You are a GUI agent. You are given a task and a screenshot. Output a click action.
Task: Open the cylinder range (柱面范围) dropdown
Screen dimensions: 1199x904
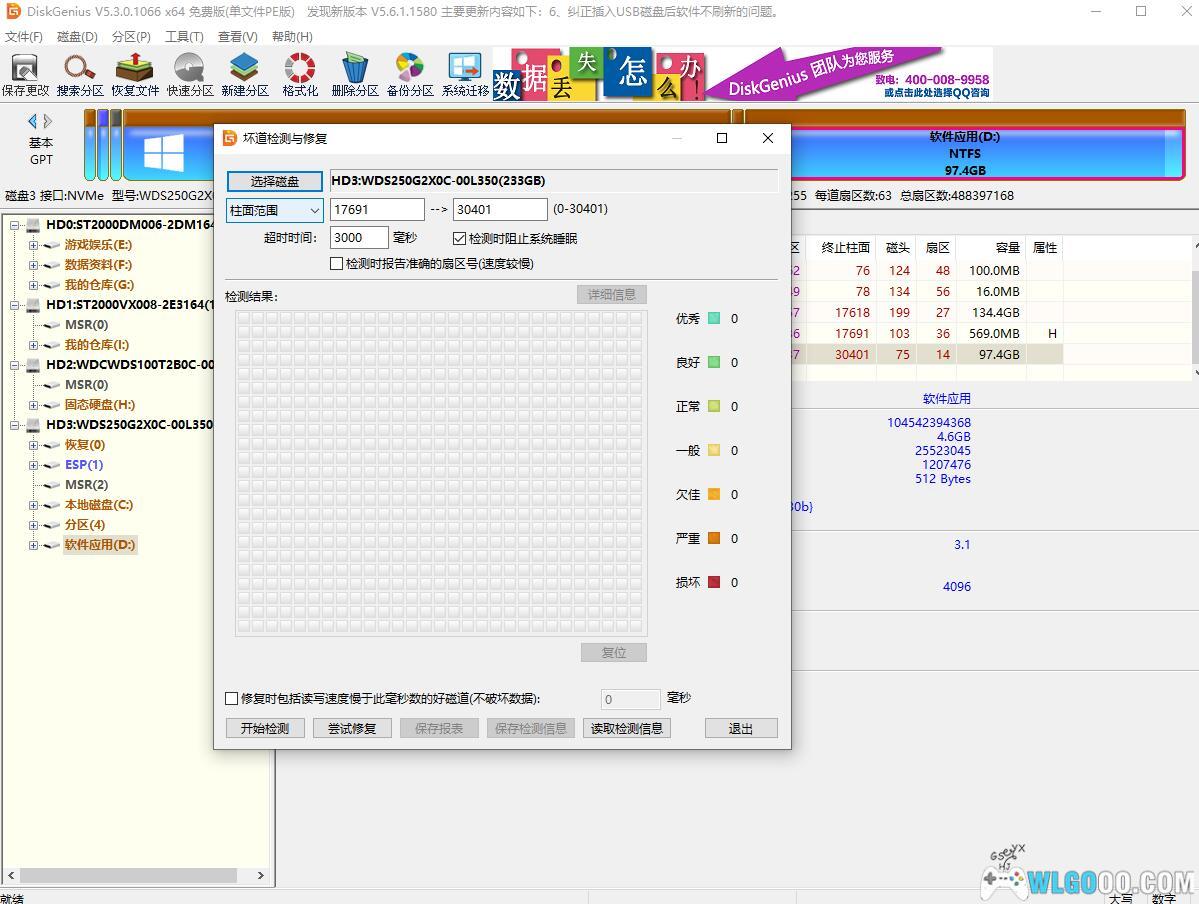coord(275,210)
